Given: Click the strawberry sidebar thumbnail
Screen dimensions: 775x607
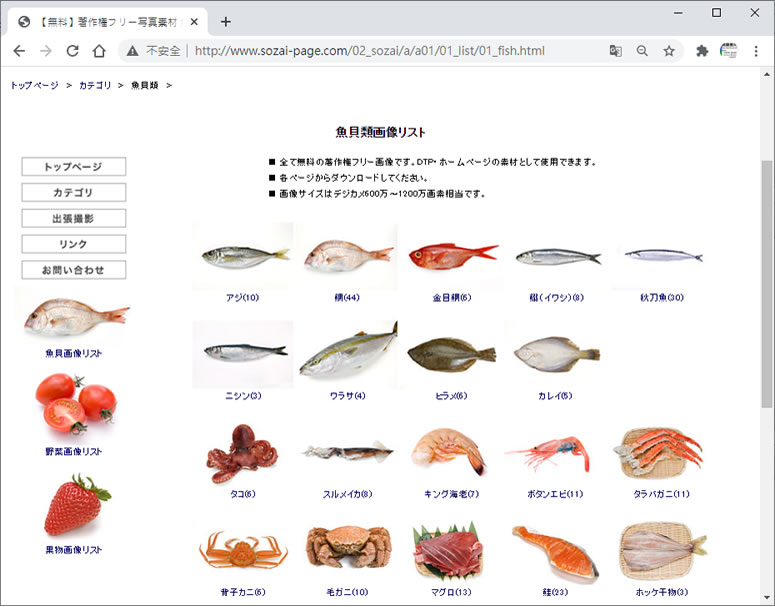Looking at the screenshot, I should [x=76, y=504].
